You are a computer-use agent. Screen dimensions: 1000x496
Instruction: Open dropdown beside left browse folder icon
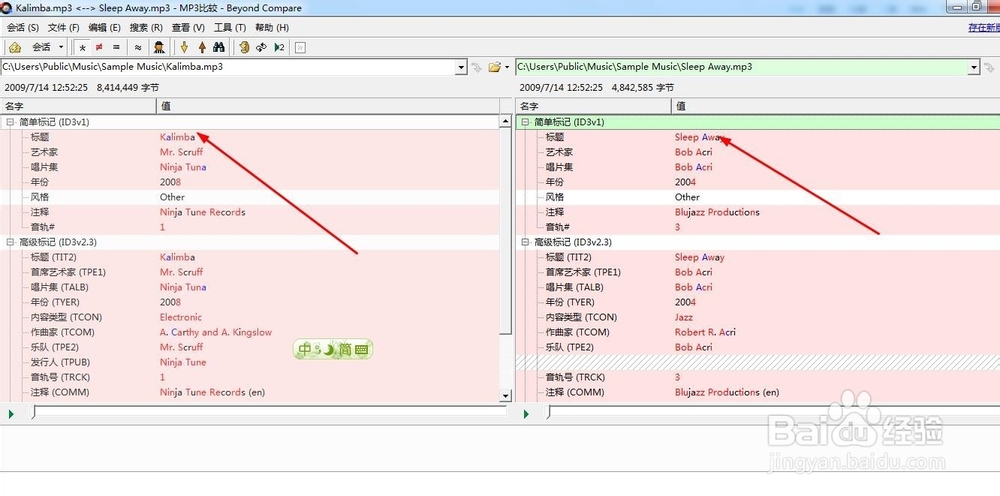point(507,67)
